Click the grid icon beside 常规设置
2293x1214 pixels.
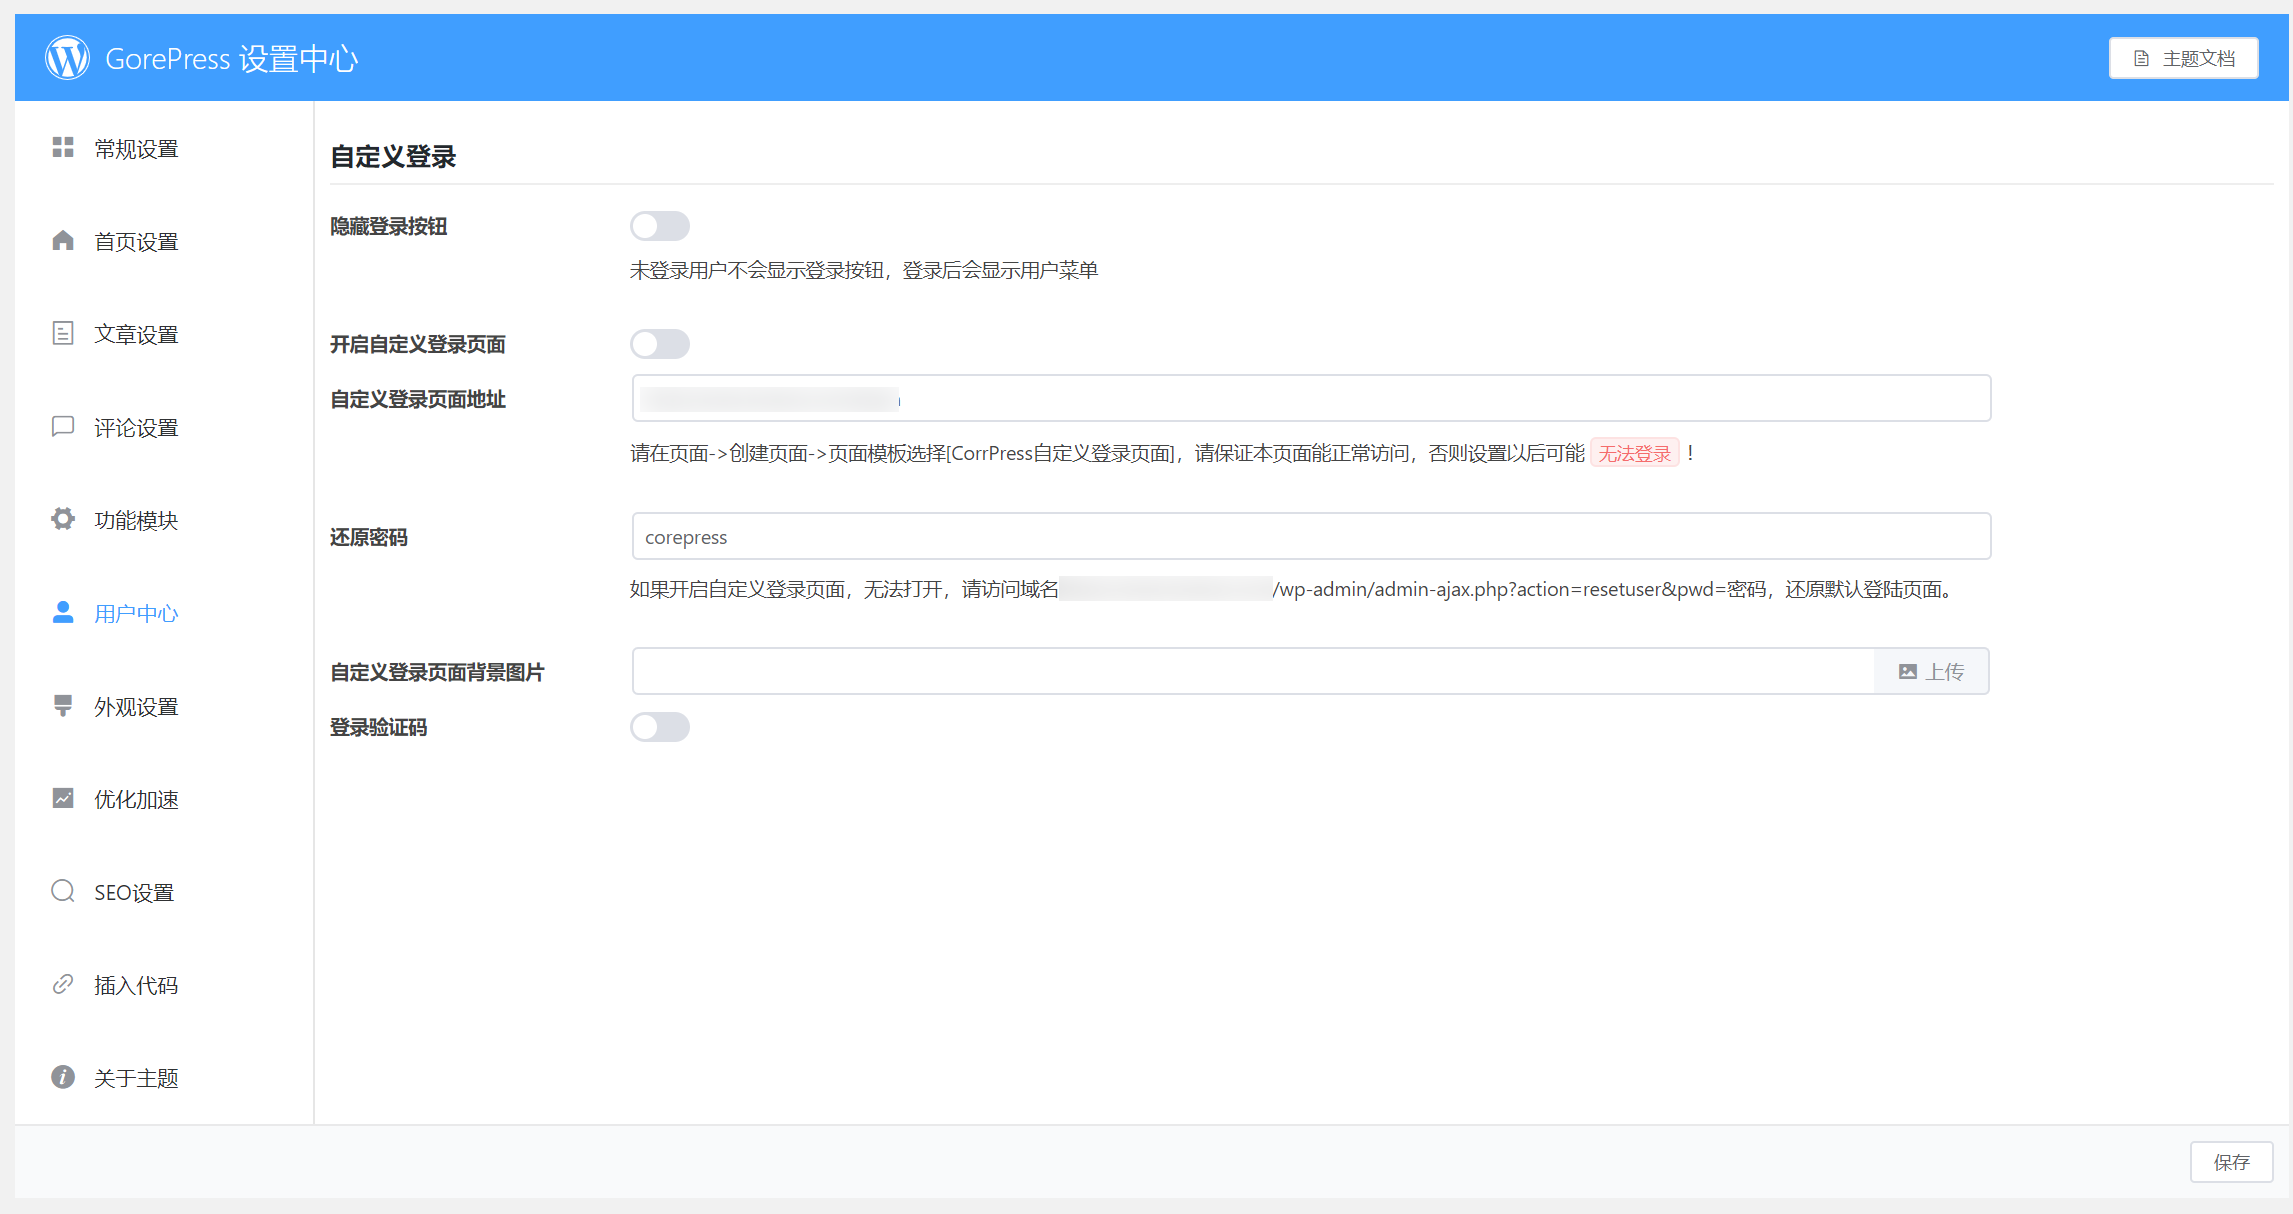(x=63, y=148)
